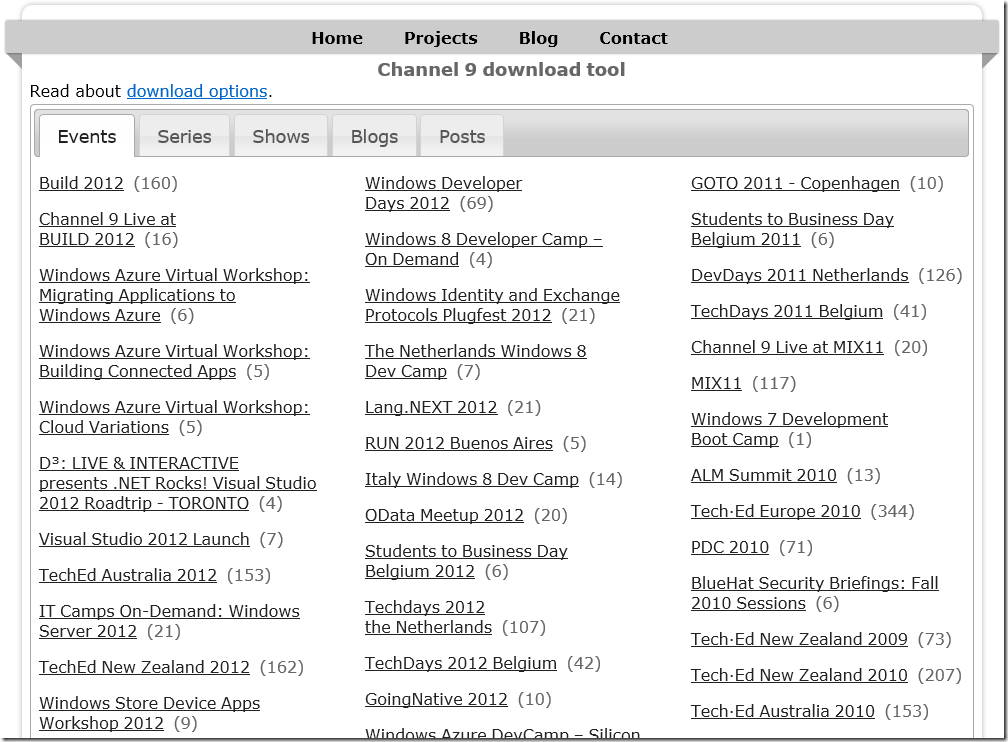The width and height of the screenshot is (1008, 742).
Task: Open the MIX11 event link
Action: tap(716, 383)
